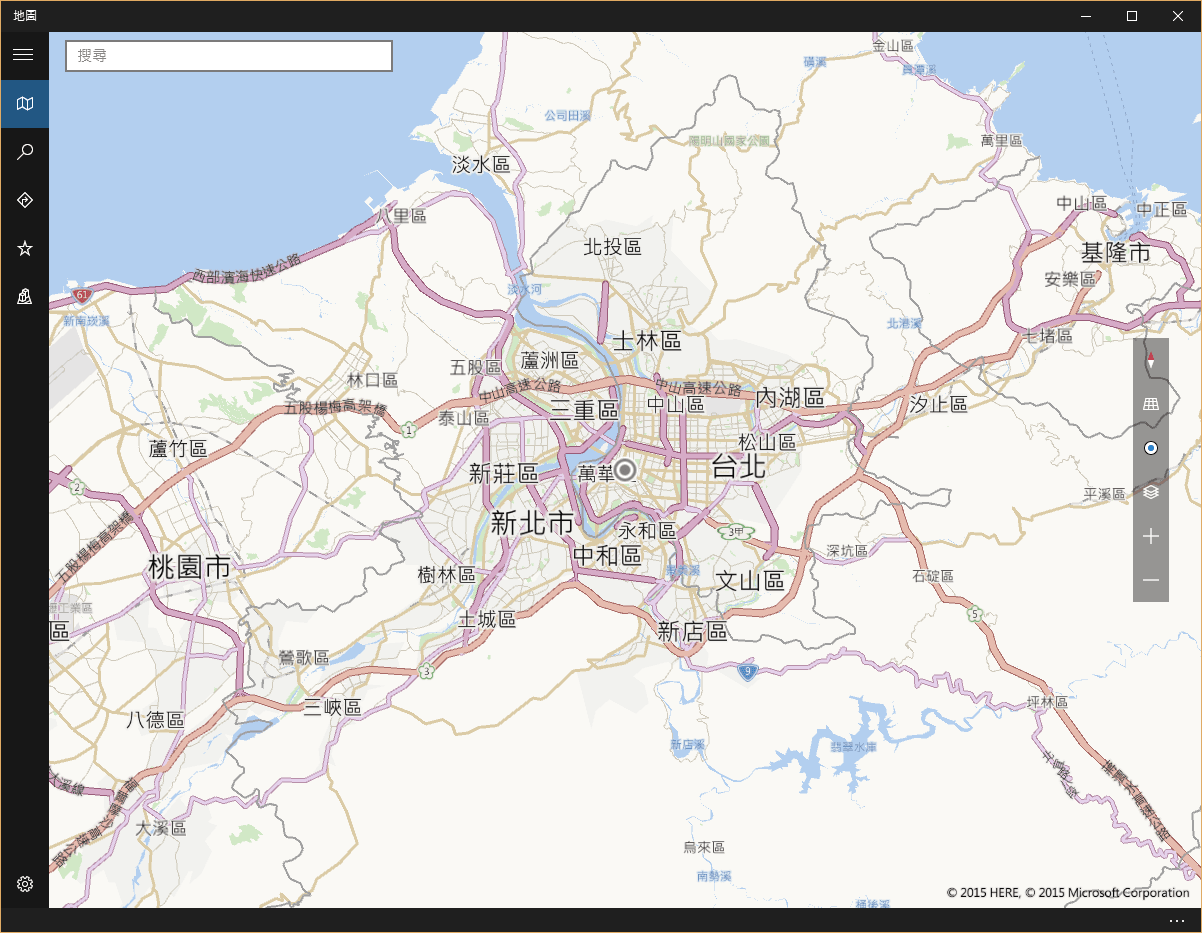Image resolution: width=1202 pixels, height=933 pixels.
Task: Click the 汐止區 district label
Action: click(938, 404)
